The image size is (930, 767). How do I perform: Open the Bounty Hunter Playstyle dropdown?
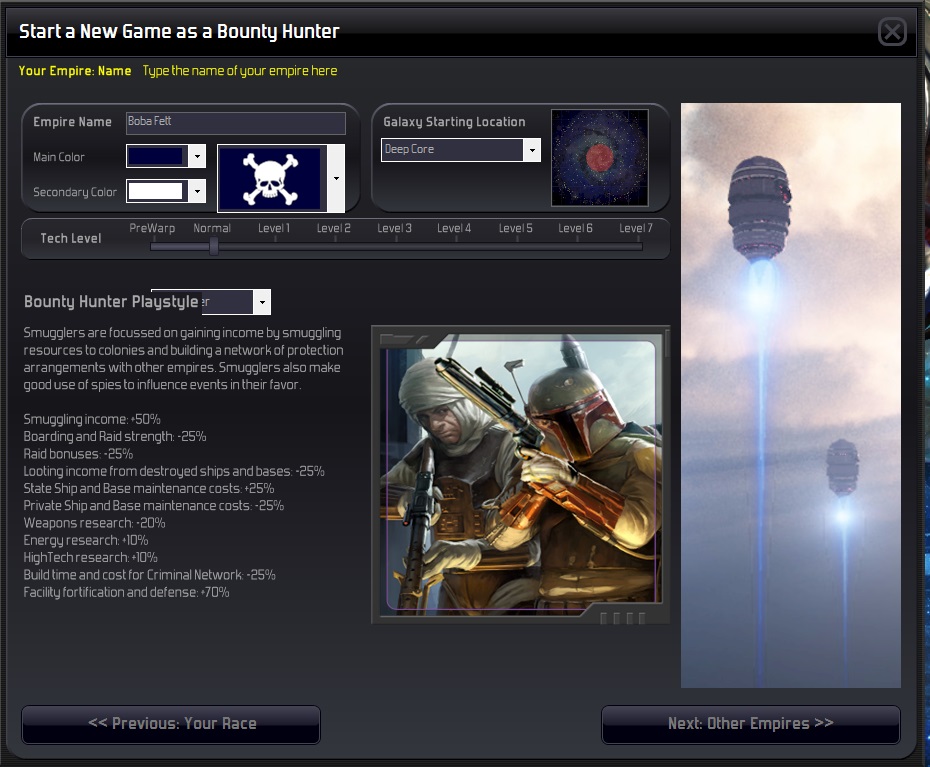[262, 302]
